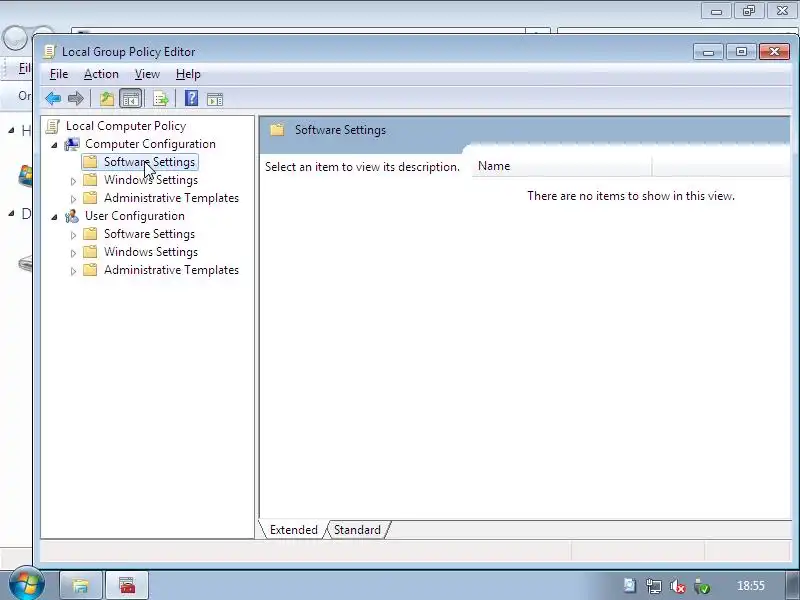Click the muted volume tray icon
The width and height of the screenshot is (800, 600).
tap(678, 586)
